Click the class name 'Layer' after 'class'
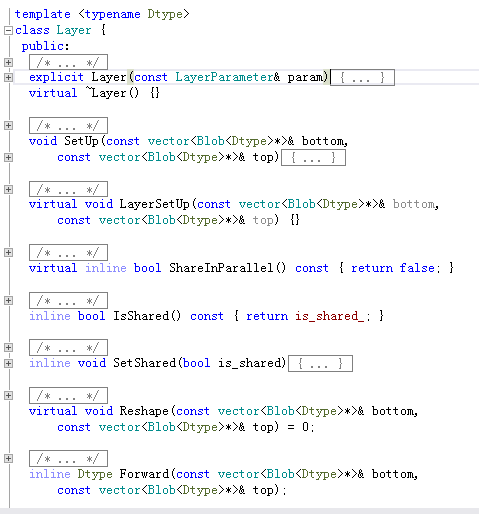 (74, 30)
